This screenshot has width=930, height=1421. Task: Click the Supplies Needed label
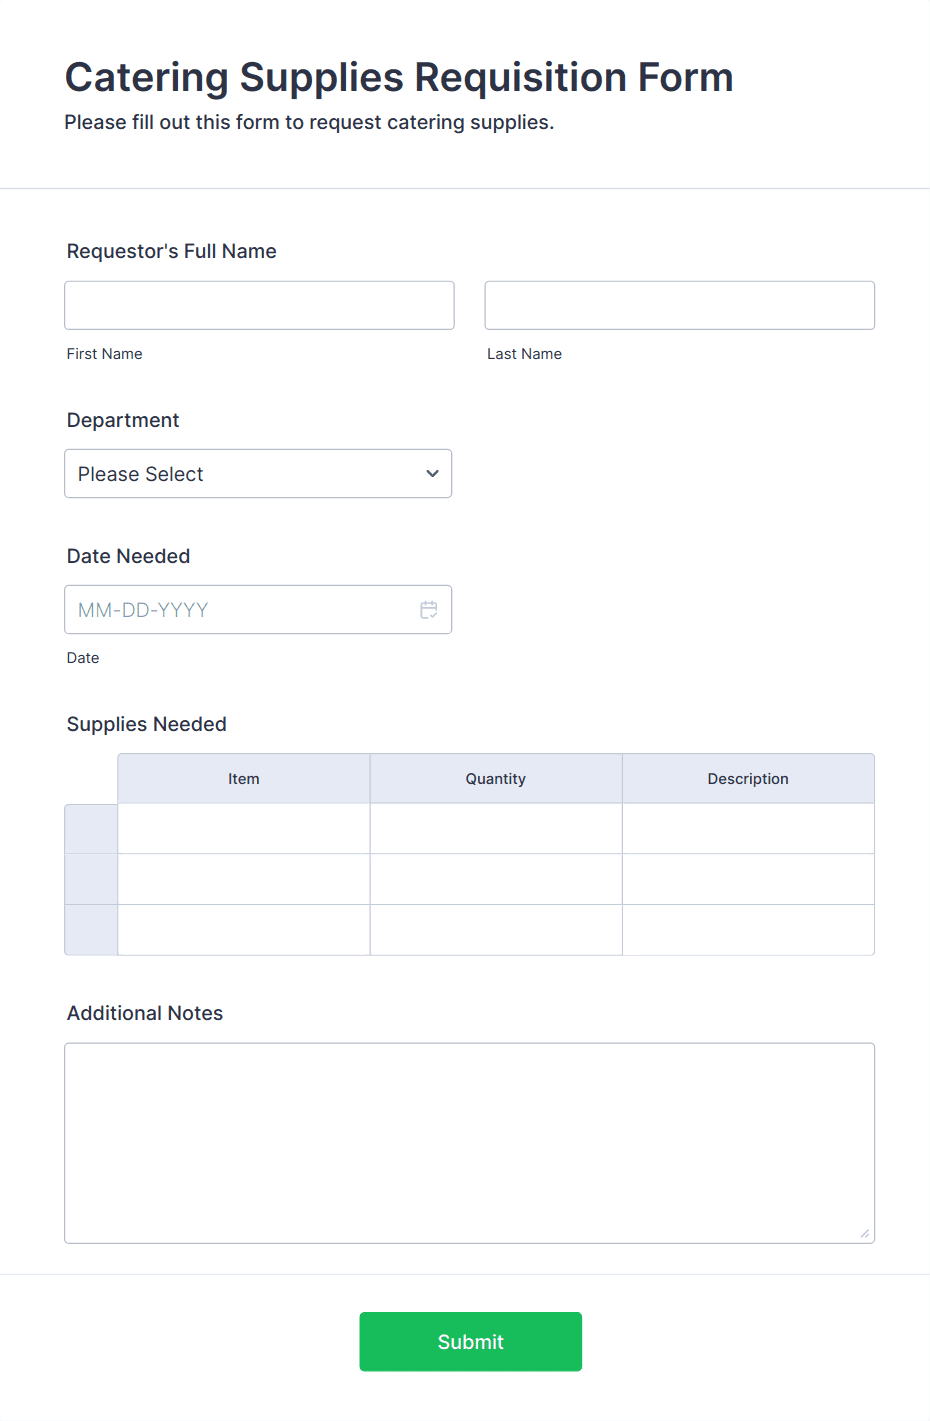(x=146, y=723)
